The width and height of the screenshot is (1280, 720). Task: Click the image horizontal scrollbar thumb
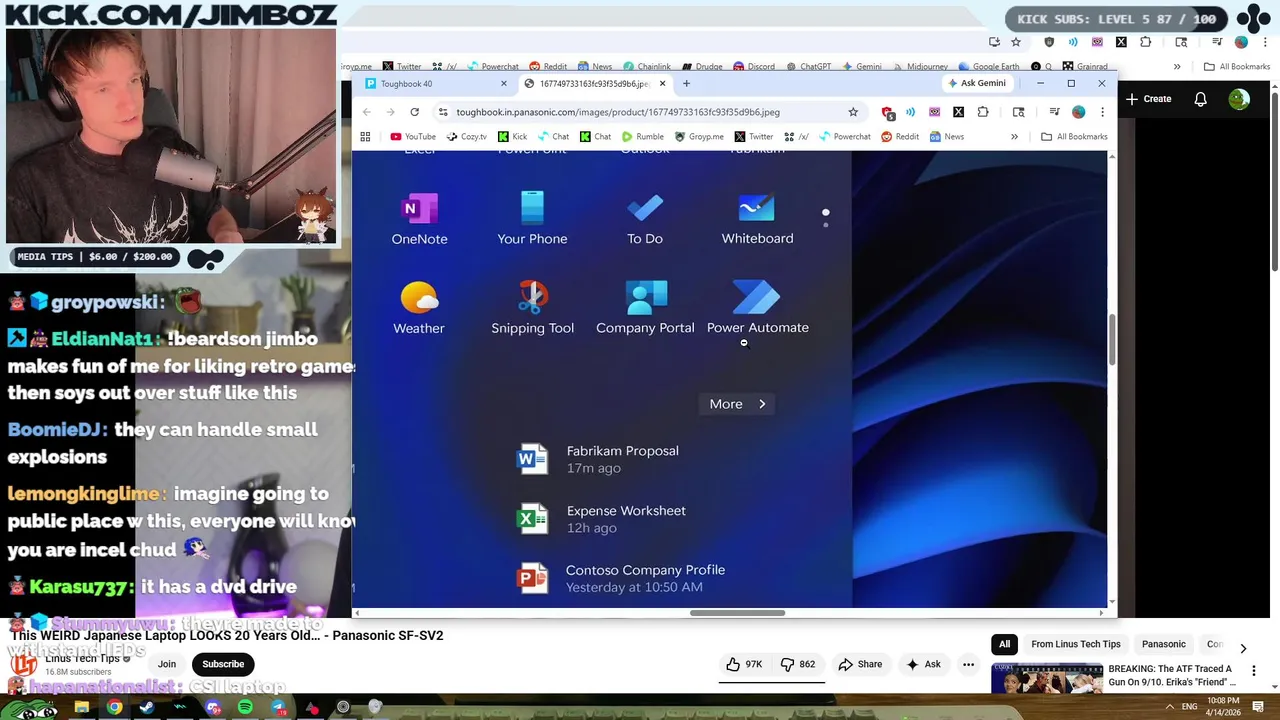[x=737, y=613]
